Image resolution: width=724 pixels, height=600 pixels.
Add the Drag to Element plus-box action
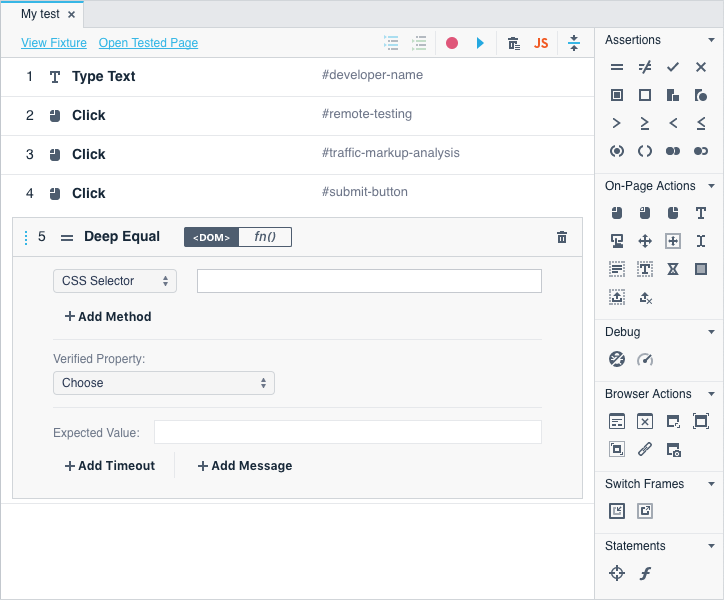click(673, 241)
